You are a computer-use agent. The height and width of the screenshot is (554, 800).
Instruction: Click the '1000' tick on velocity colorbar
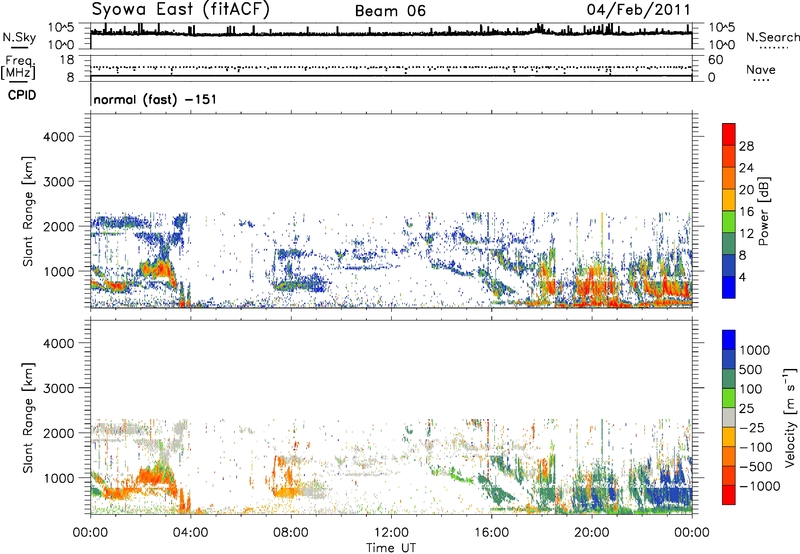(x=754, y=350)
